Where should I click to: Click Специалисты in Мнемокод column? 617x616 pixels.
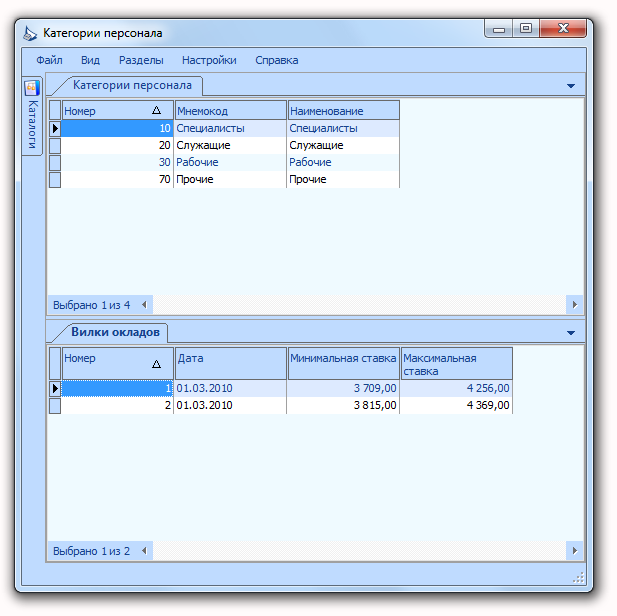click(230, 128)
